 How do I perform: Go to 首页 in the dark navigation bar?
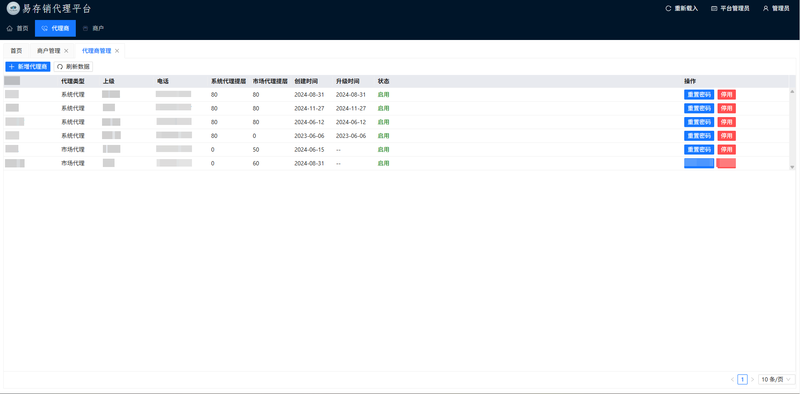coord(17,29)
